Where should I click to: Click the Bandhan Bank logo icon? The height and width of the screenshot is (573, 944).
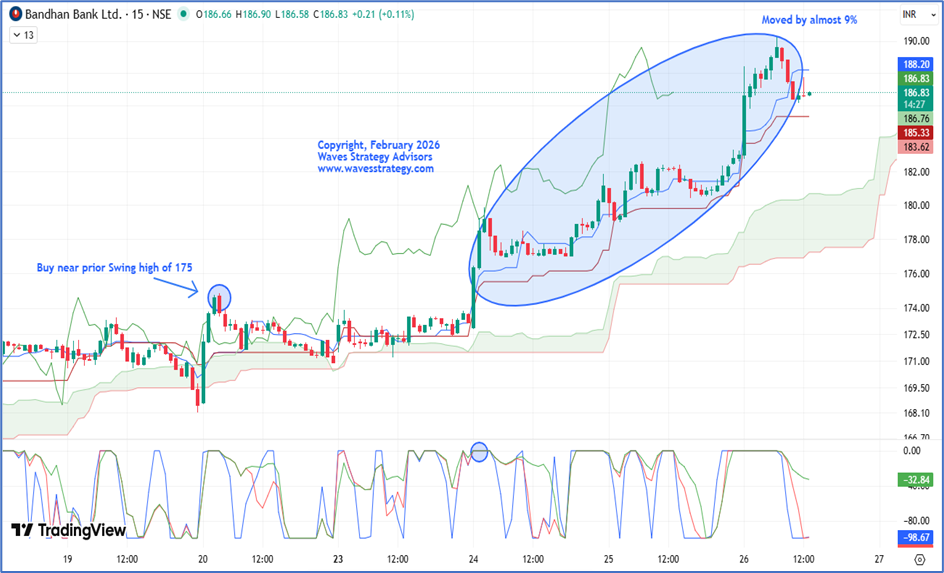pyautogui.click(x=16, y=13)
